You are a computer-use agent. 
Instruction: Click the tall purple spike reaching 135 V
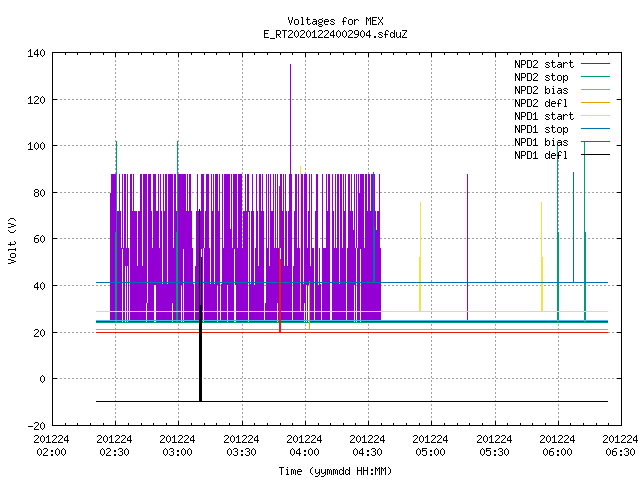[x=291, y=118]
